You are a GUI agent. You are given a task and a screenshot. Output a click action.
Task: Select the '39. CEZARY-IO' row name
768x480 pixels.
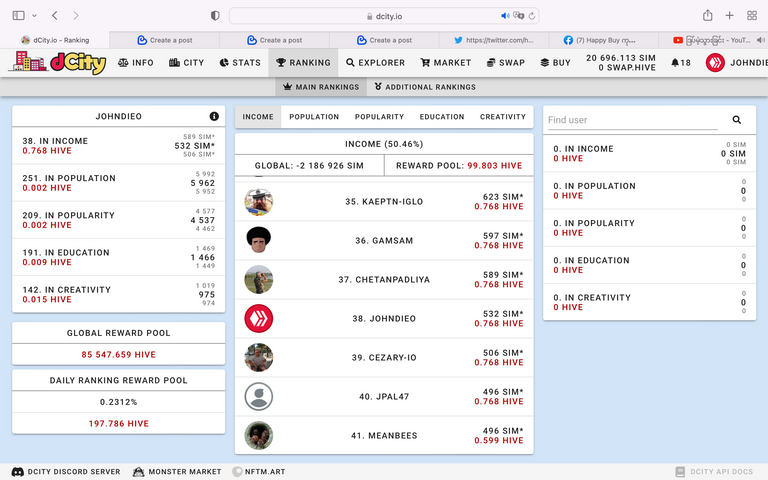[384, 358]
